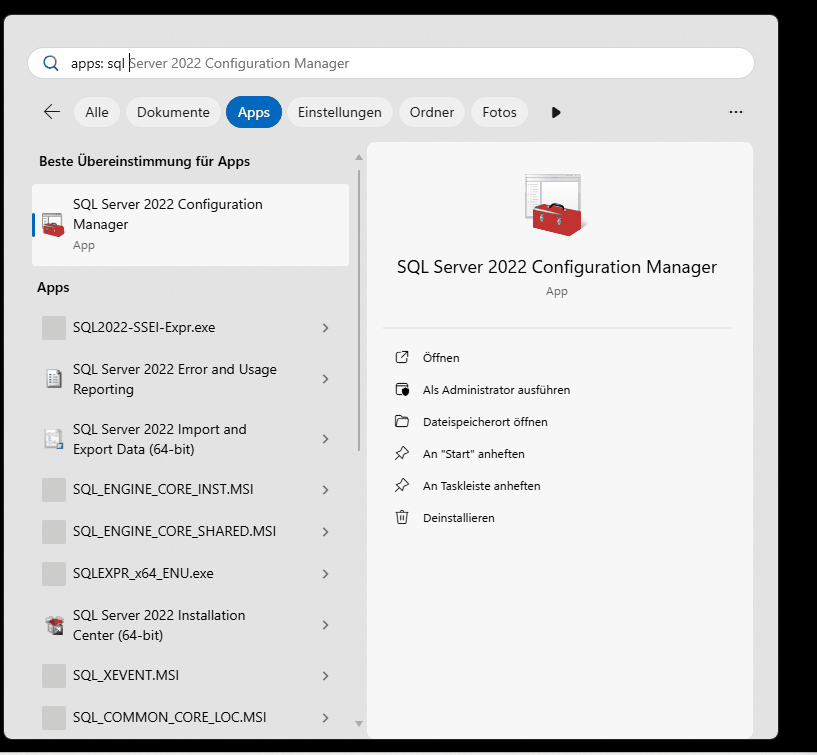Image resolution: width=817 pixels, height=755 pixels.
Task: Expand SQL2022-SSEI-Expr.exe result chevron
Action: [326, 328]
